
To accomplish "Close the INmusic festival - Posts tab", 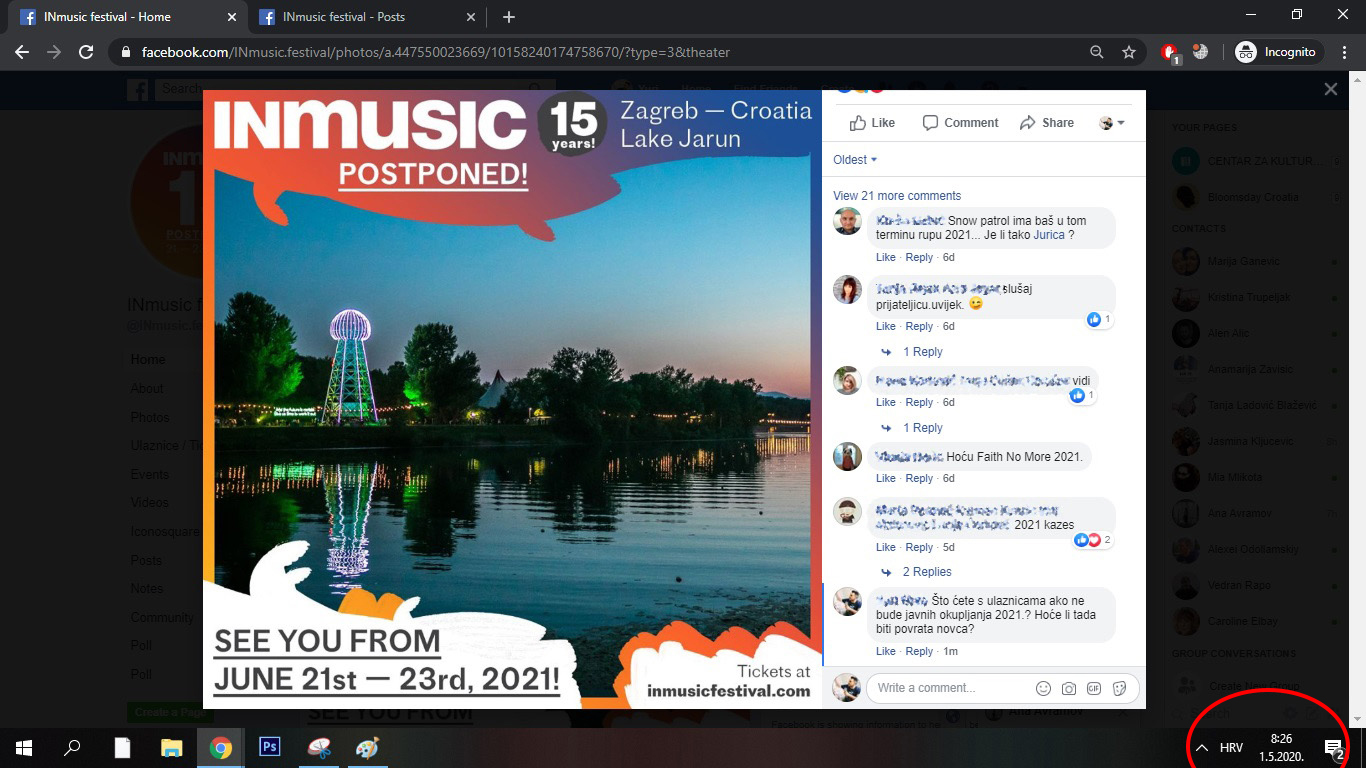I will [x=472, y=17].
